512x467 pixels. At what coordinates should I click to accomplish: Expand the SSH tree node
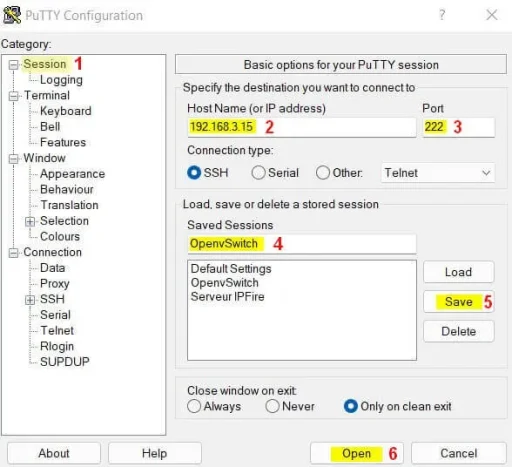30,300
